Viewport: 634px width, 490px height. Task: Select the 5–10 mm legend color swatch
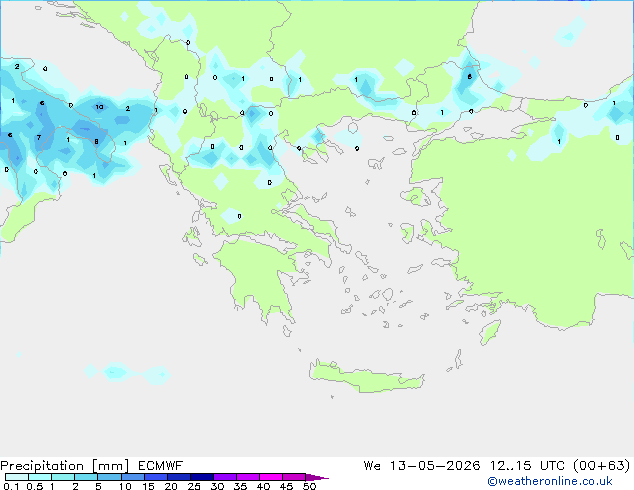(x=109, y=477)
